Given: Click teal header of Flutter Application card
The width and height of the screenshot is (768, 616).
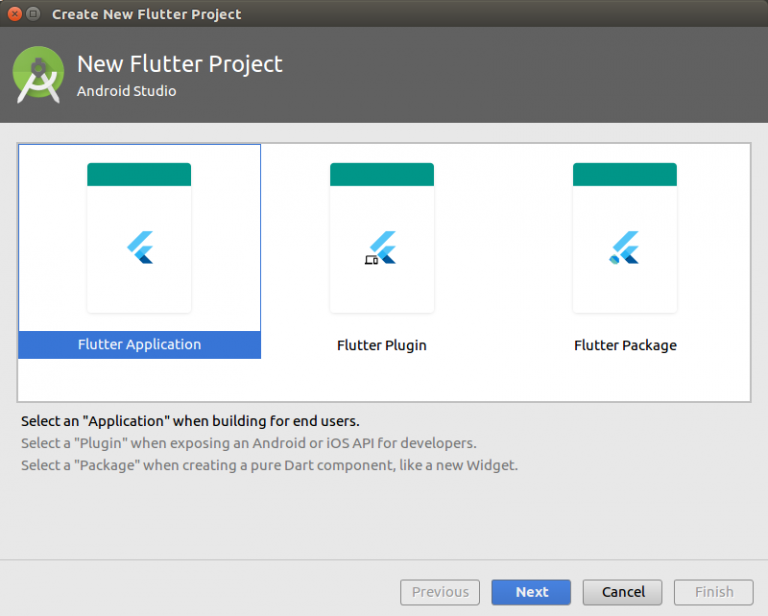Looking at the screenshot, I should point(139,174).
